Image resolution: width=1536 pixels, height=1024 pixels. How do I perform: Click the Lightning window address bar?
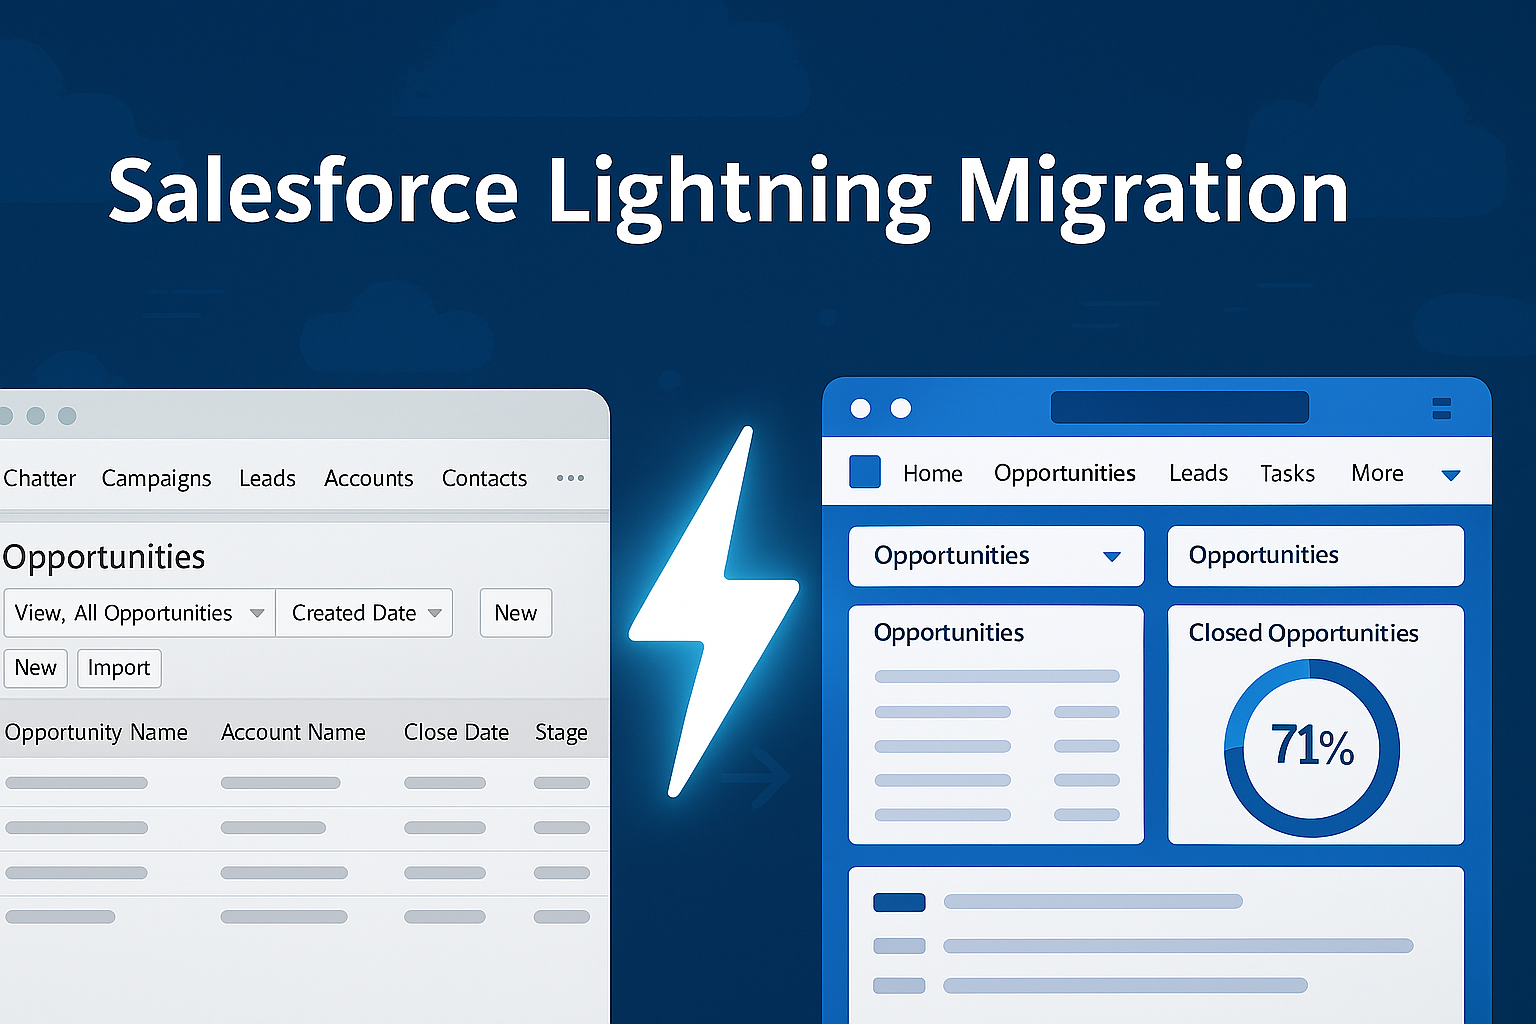coord(1180,407)
